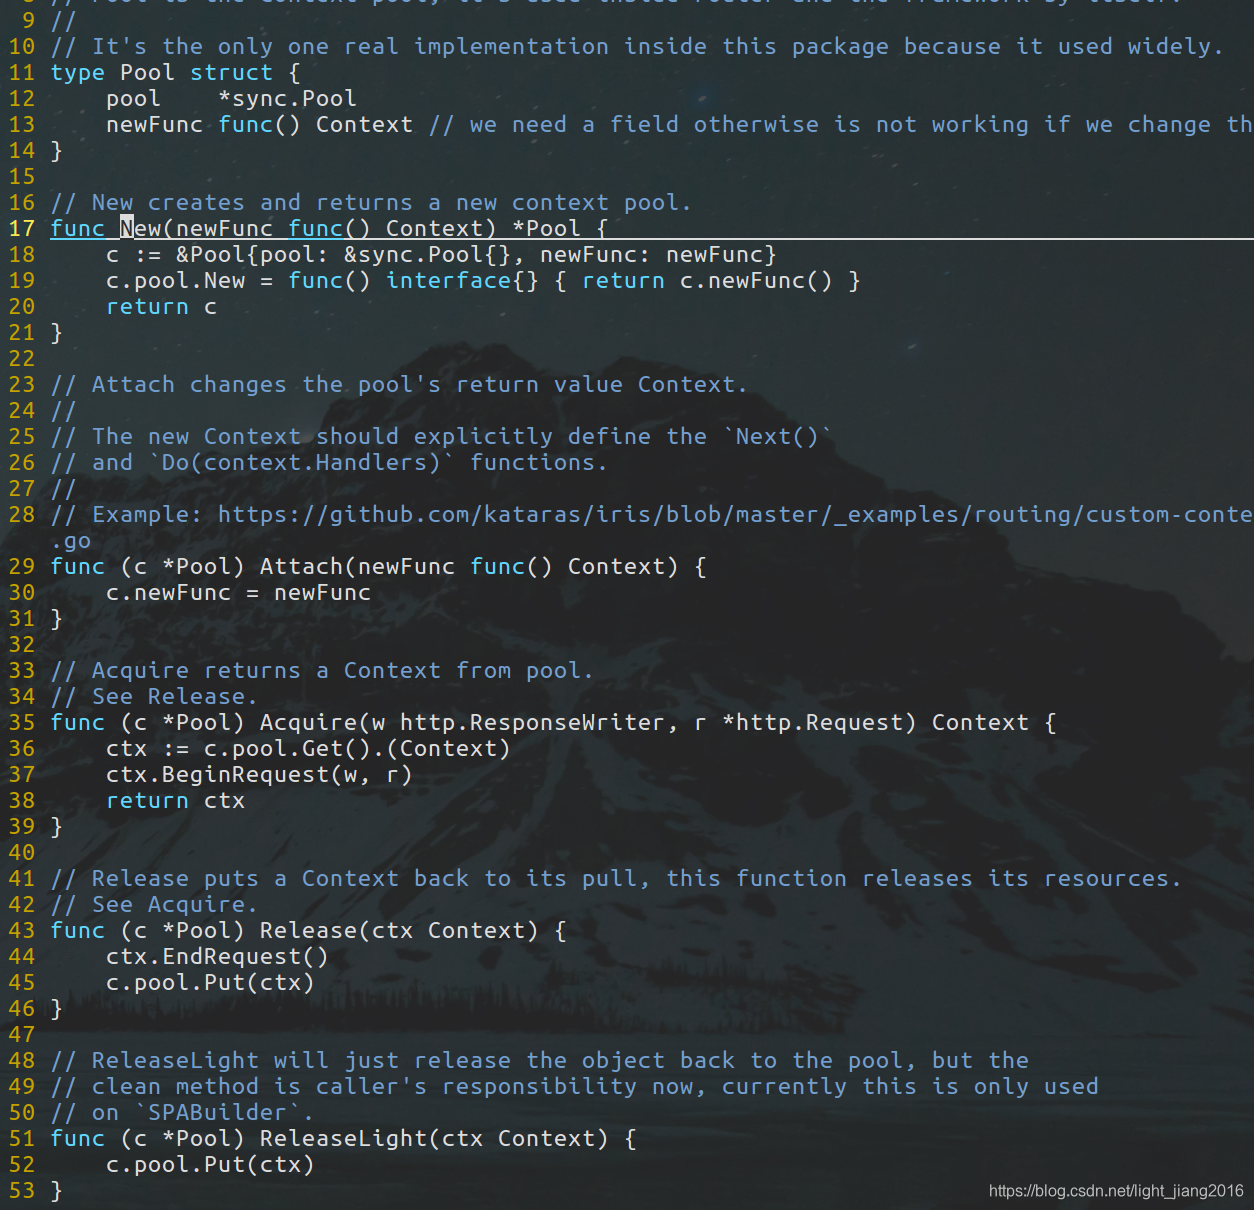Click line number 35 in the gutter

(22, 722)
